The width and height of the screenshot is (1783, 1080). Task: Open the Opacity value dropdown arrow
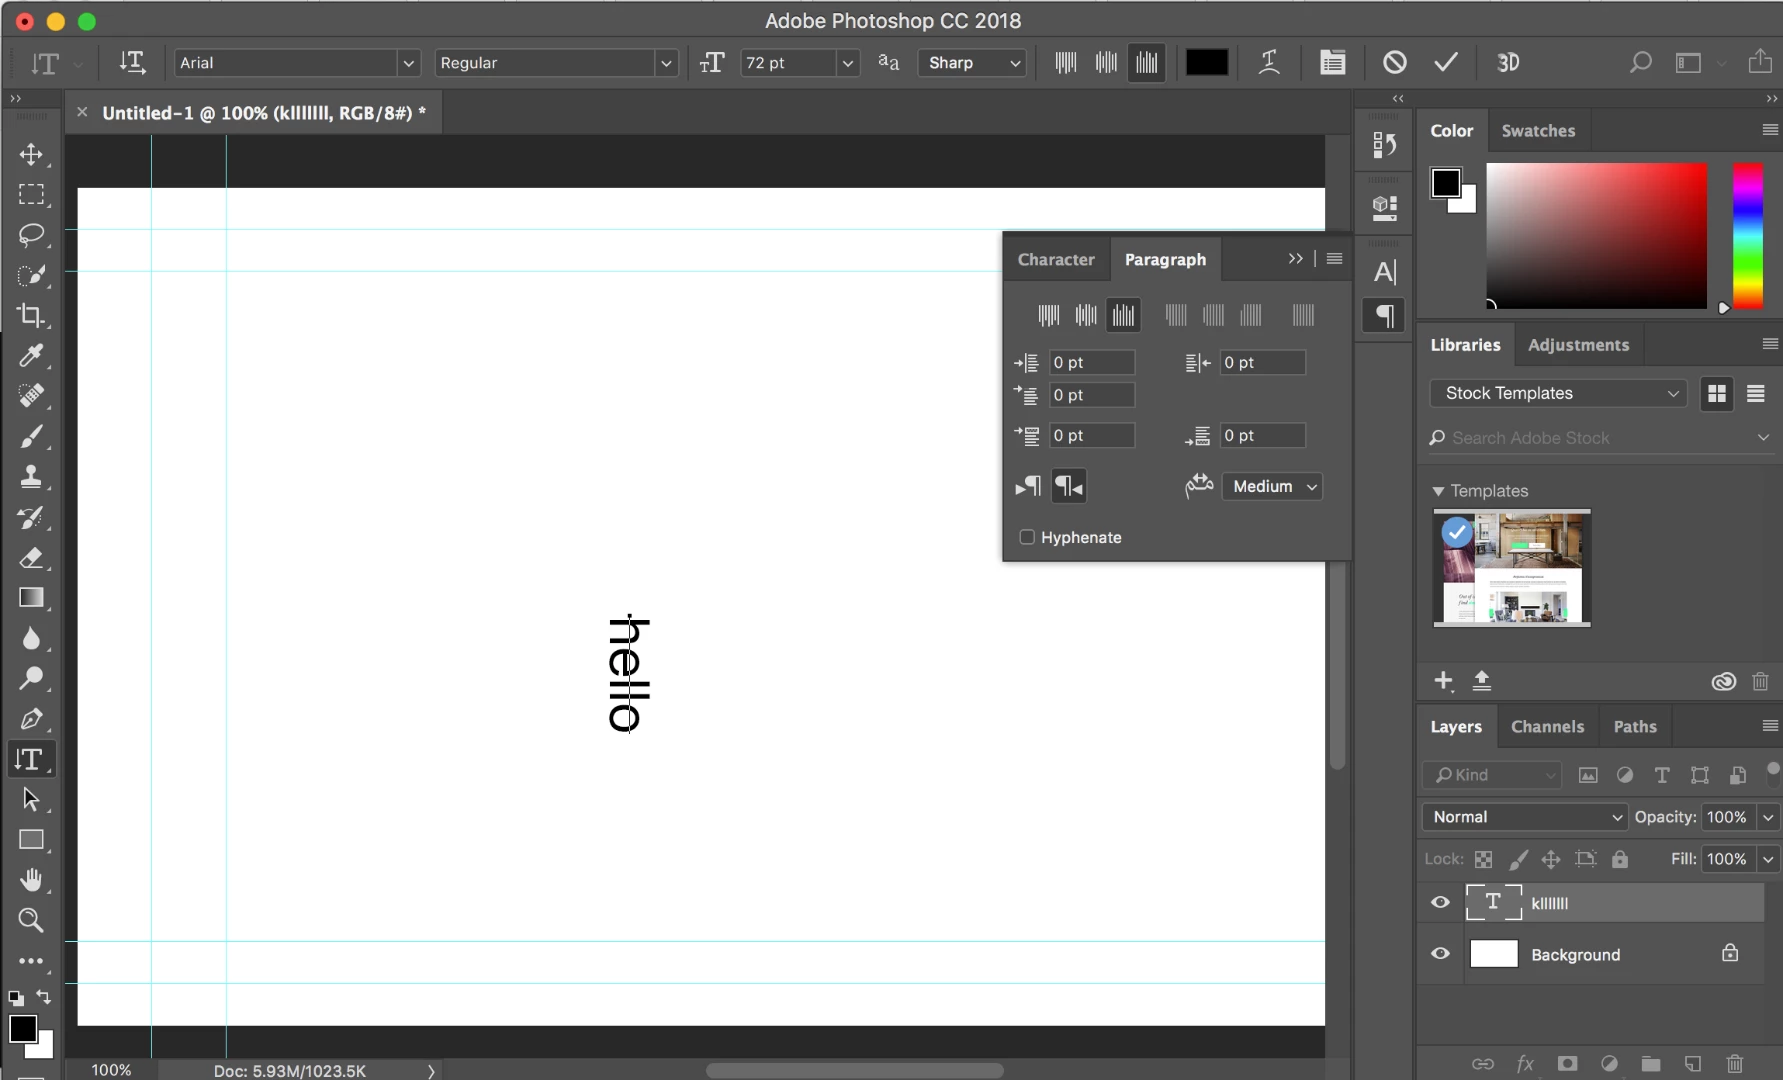pyautogui.click(x=1768, y=817)
